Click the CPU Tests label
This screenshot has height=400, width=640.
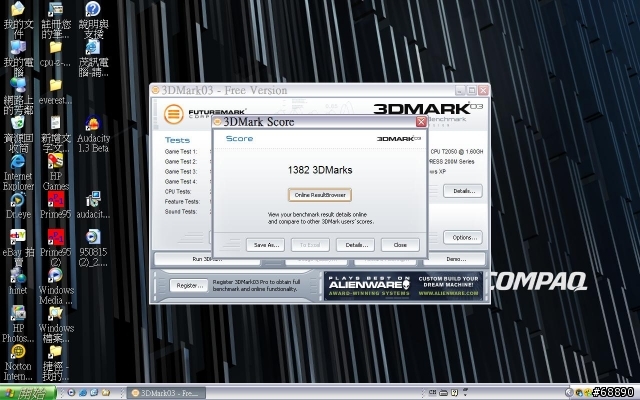(x=178, y=191)
